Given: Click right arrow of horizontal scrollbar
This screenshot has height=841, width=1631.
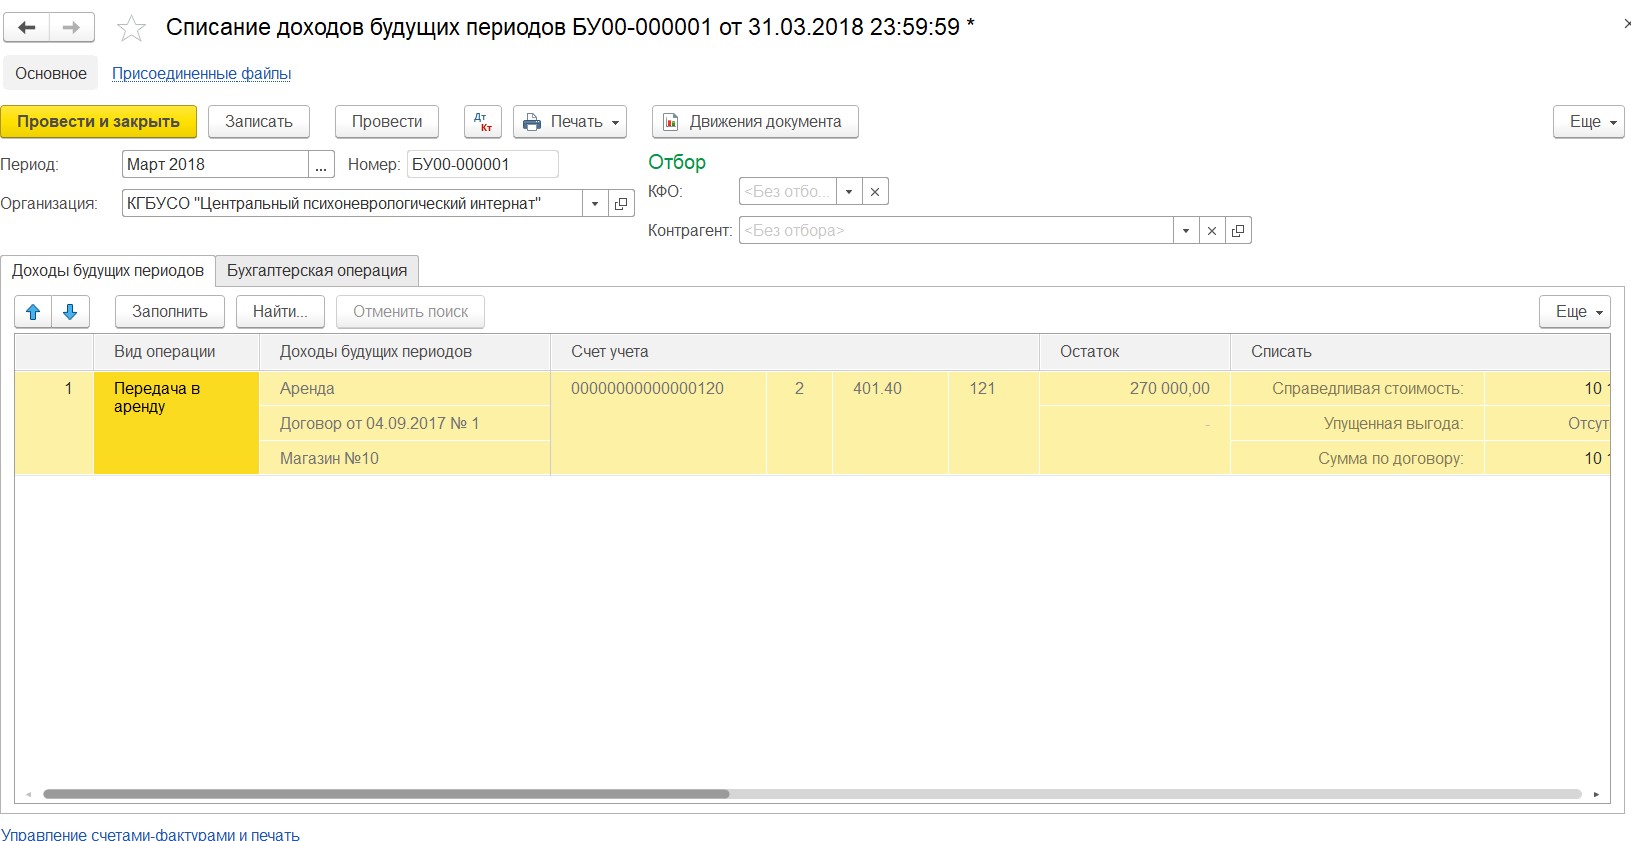Looking at the screenshot, I should click(x=1596, y=795).
